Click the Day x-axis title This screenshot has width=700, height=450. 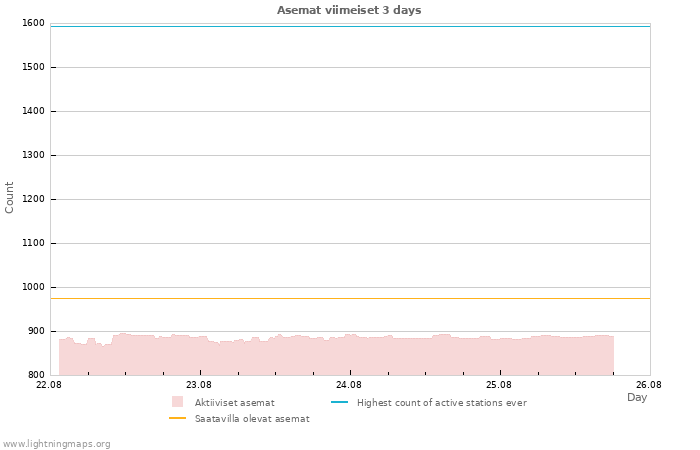pyautogui.click(x=637, y=397)
